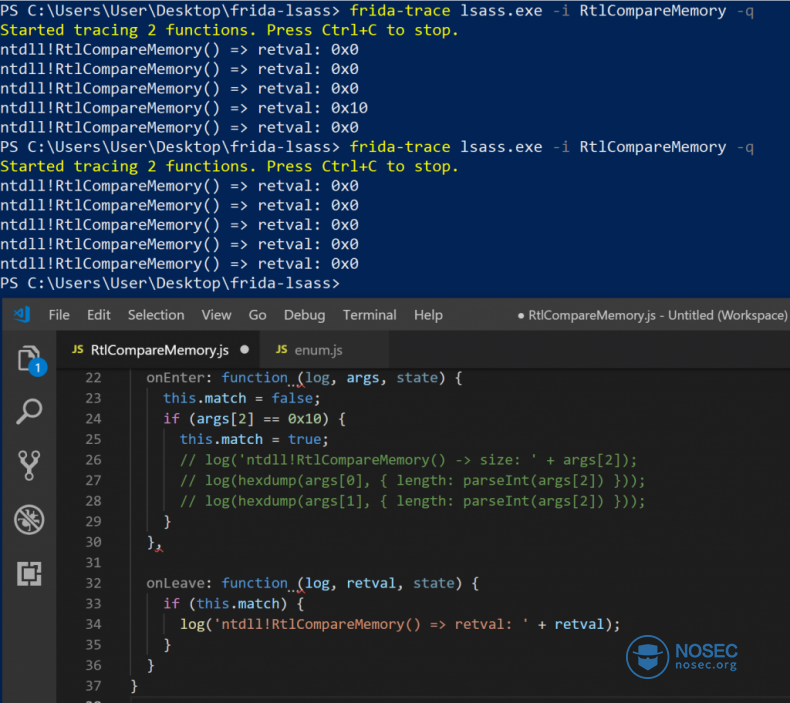Switch to the enum.js tab

[x=324, y=349]
